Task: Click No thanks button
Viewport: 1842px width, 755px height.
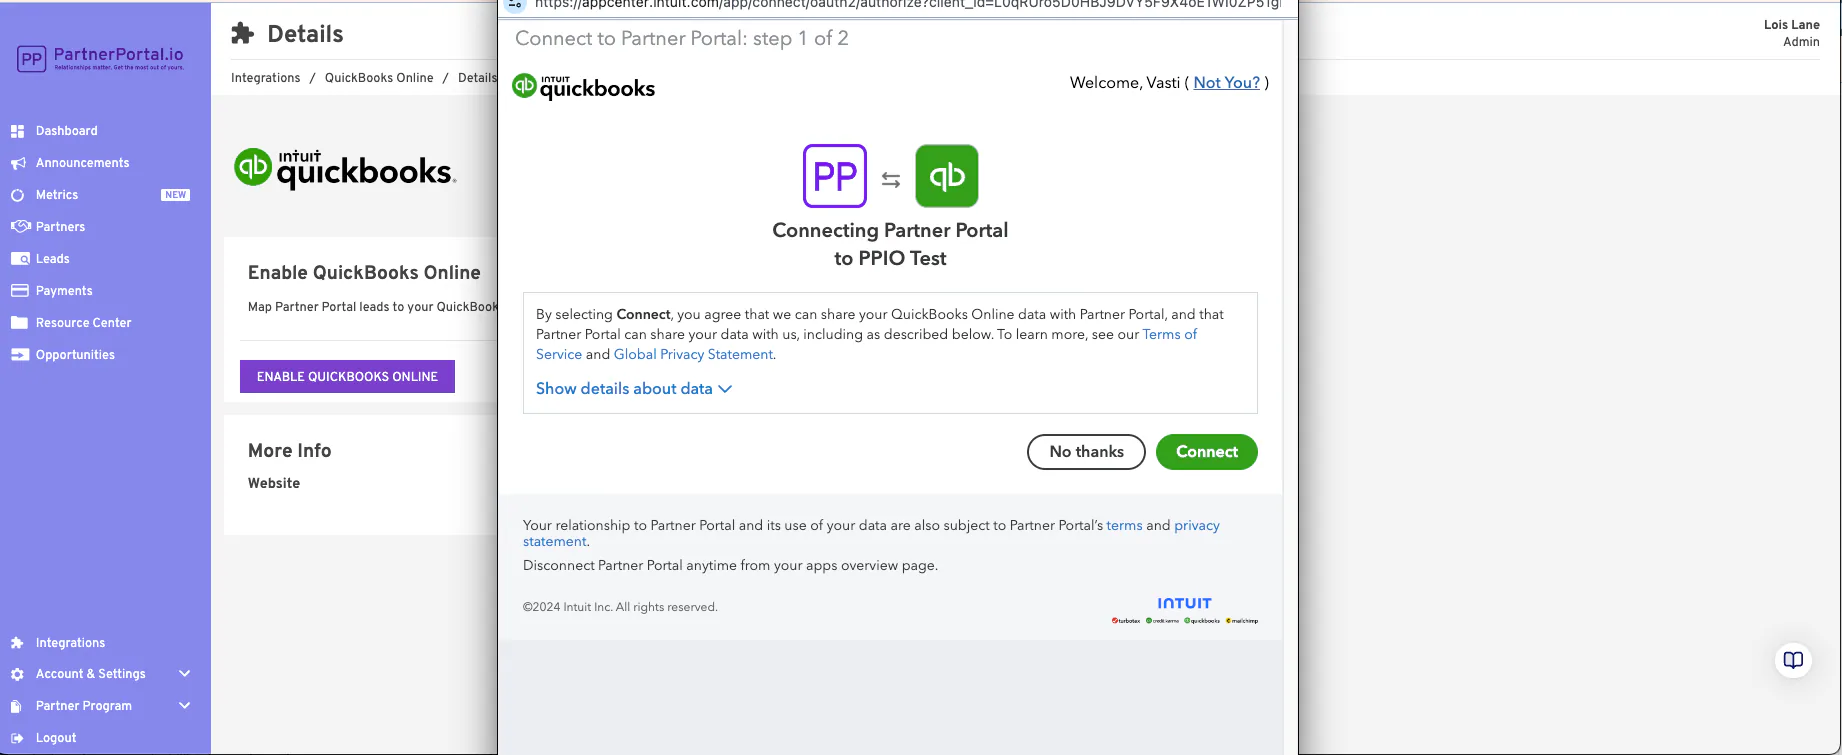Action: (1086, 452)
